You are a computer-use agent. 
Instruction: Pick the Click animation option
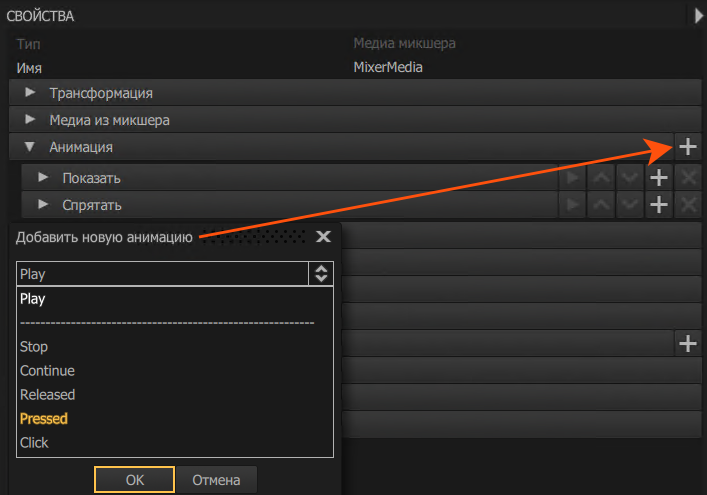[34, 443]
